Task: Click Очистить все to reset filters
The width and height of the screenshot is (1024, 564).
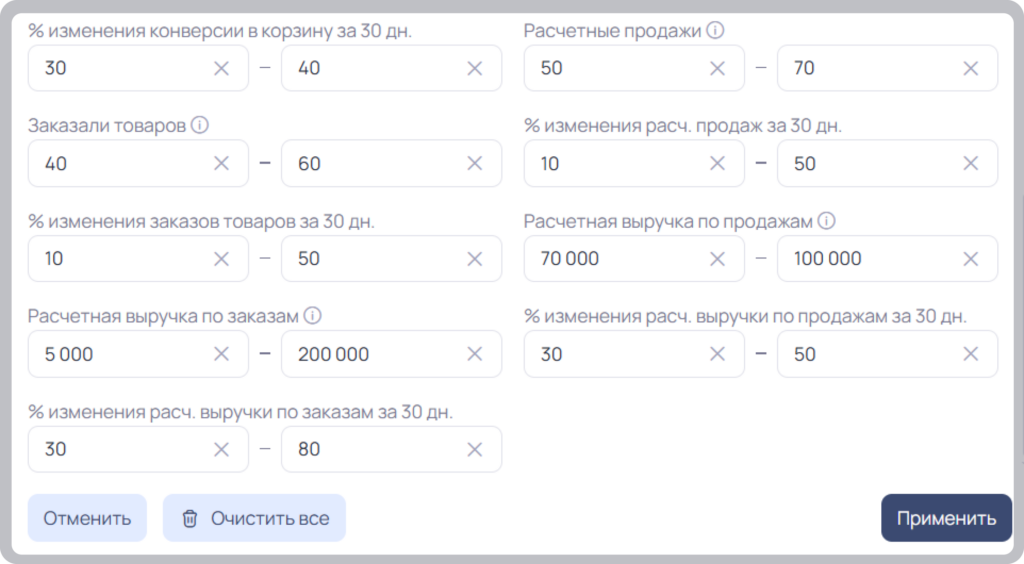Action: pyautogui.click(x=254, y=518)
